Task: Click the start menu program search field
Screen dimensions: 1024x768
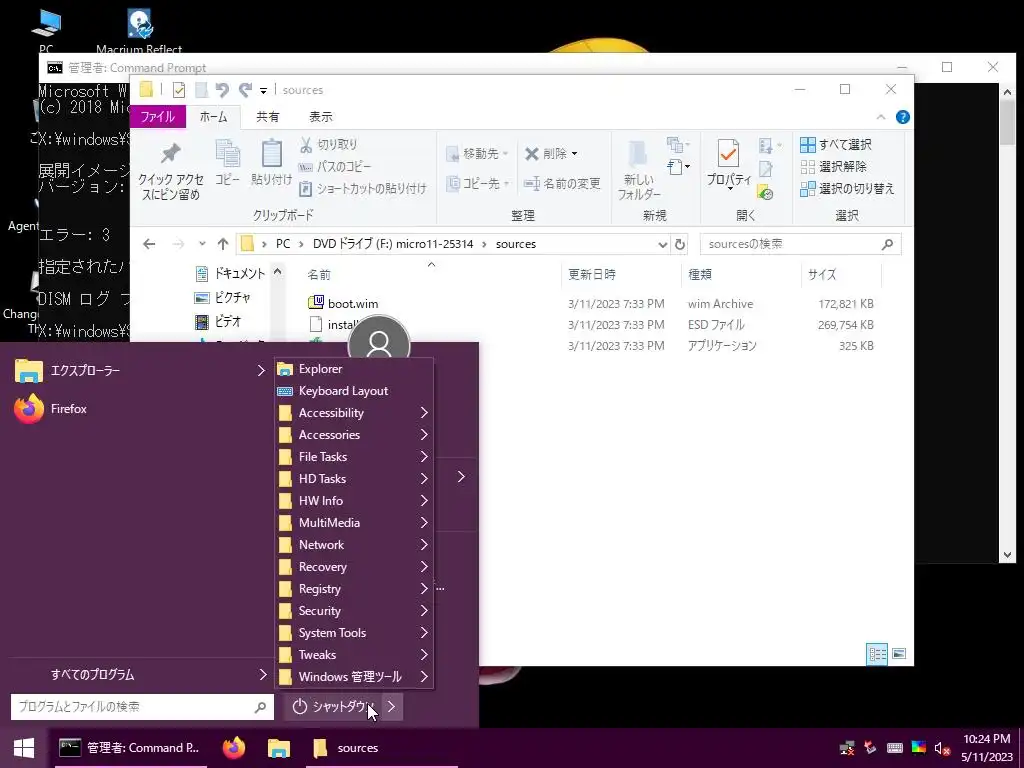Action: click(x=141, y=707)
